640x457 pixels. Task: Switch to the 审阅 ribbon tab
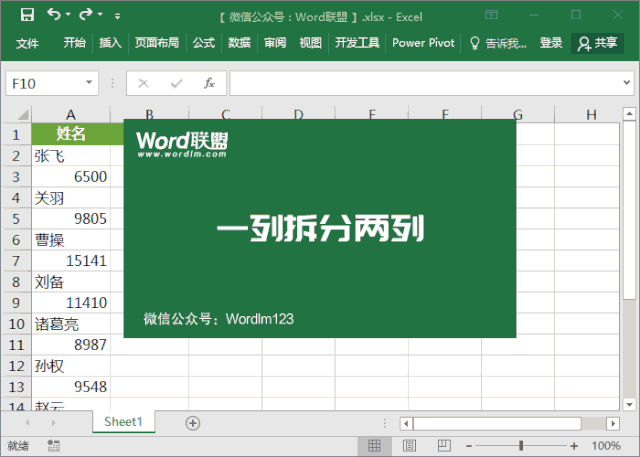coord(275,43)
